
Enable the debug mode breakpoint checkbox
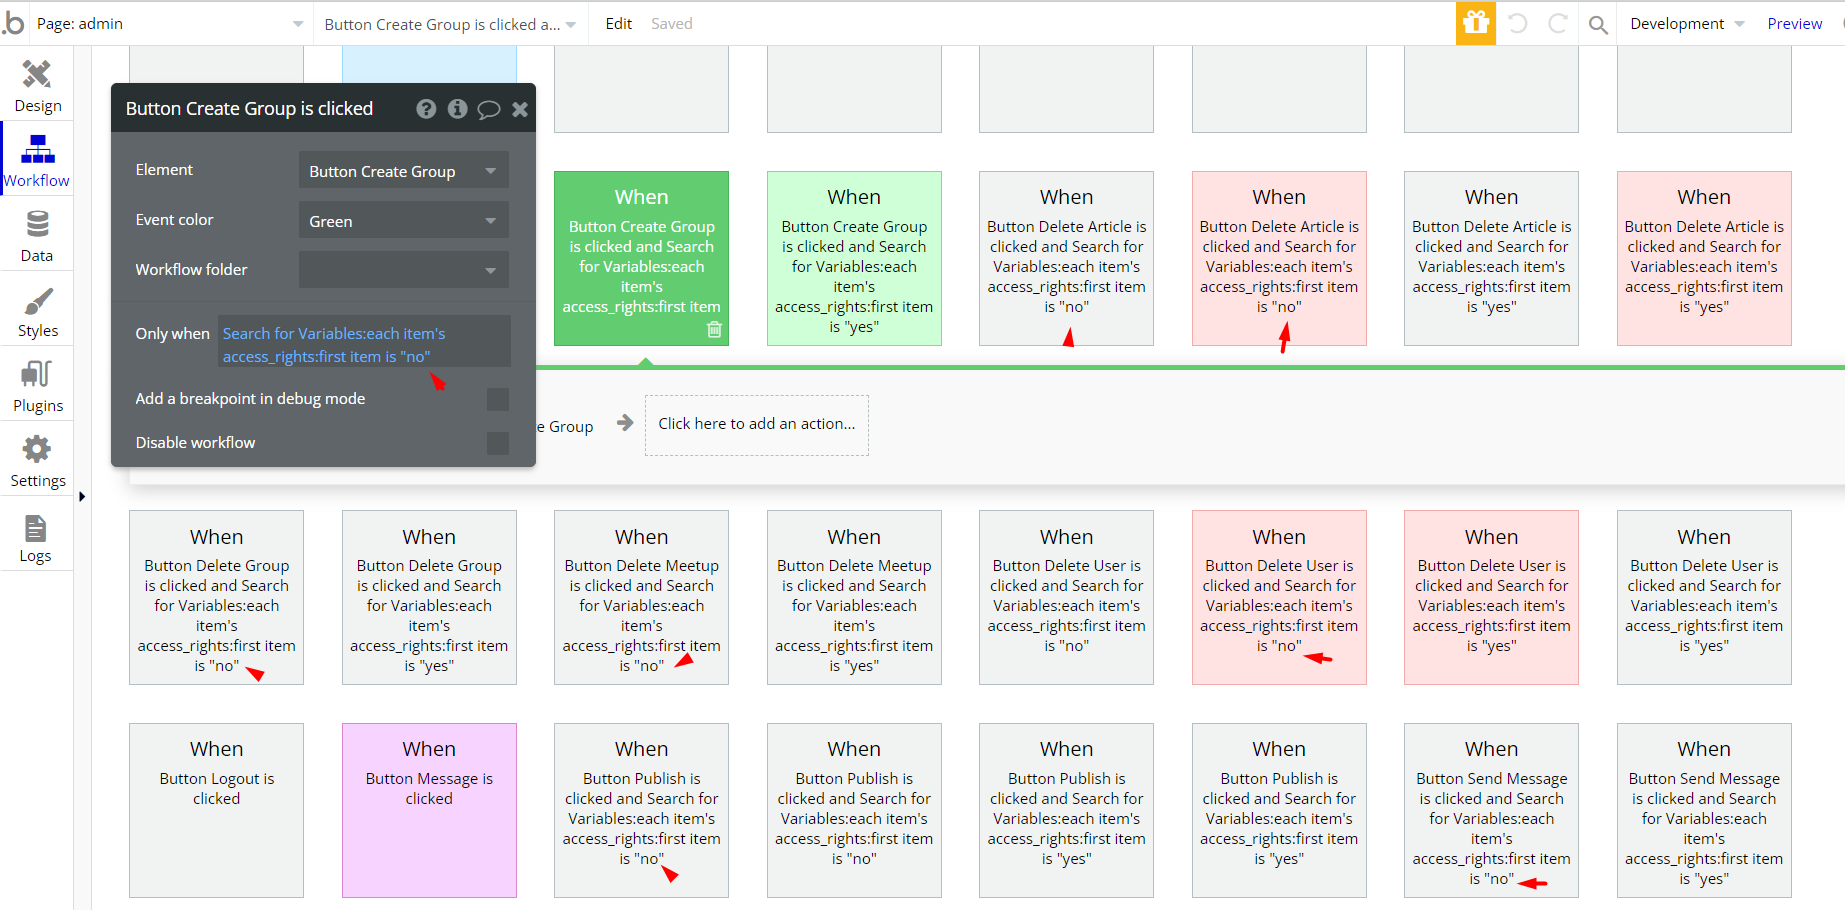[497, 399]
